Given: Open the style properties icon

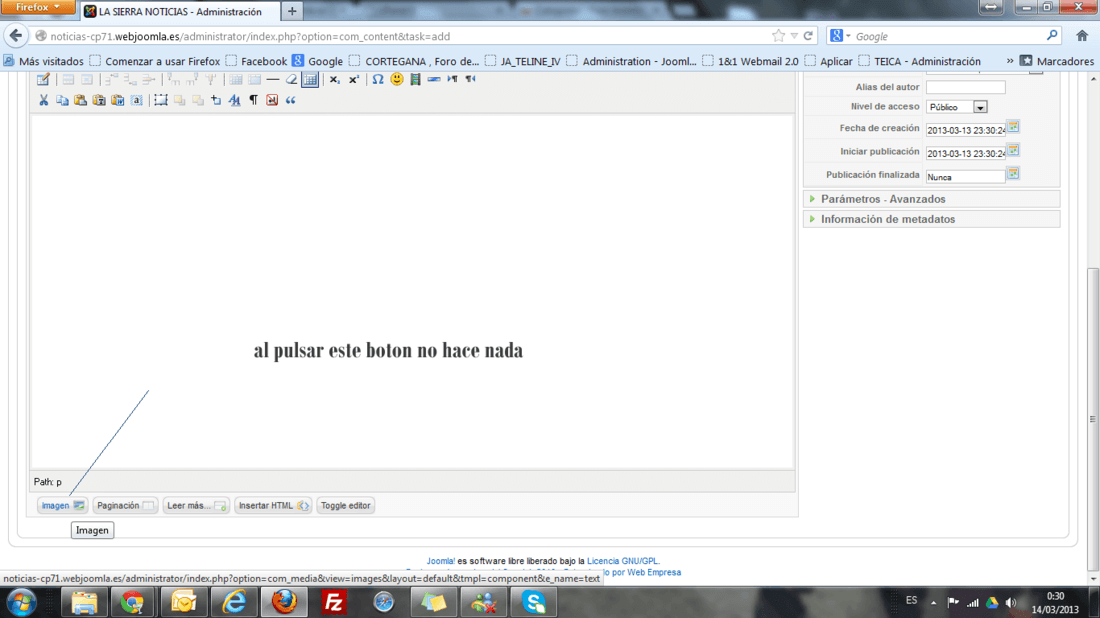Looking at the screenshot, I should pyautogui.click(x=234, y=100).
